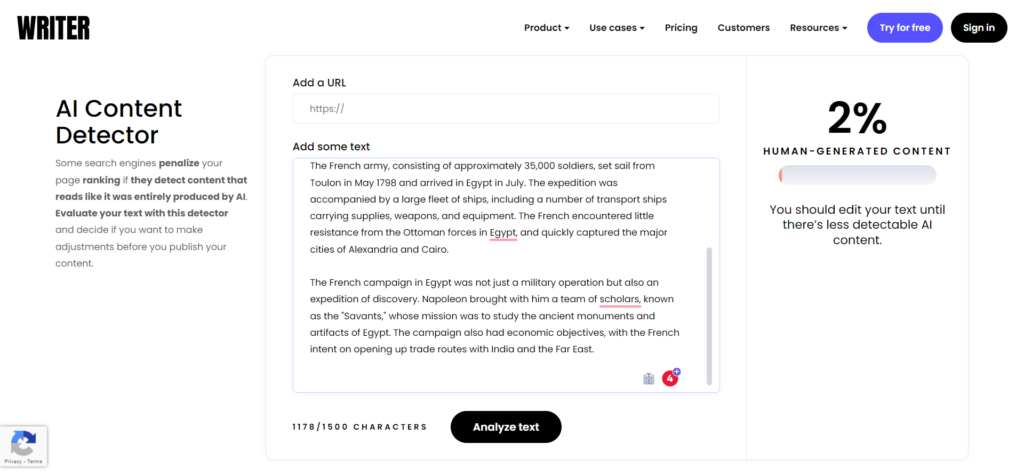This screenshot has width=1024, height=476.
Task: Open the Use cases dropdown
Action: pyautogui.click(x=617, y=28)
